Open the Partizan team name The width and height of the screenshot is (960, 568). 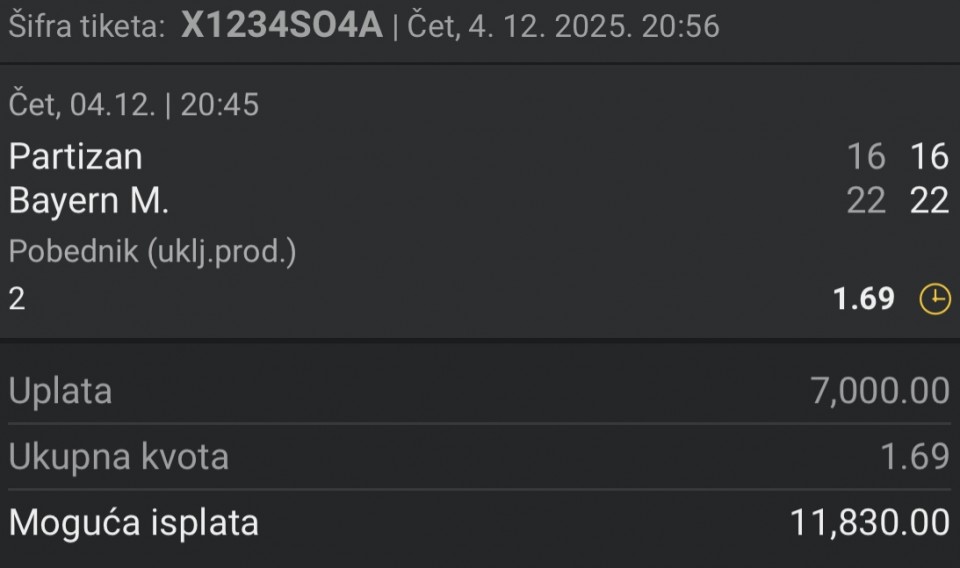76,156
